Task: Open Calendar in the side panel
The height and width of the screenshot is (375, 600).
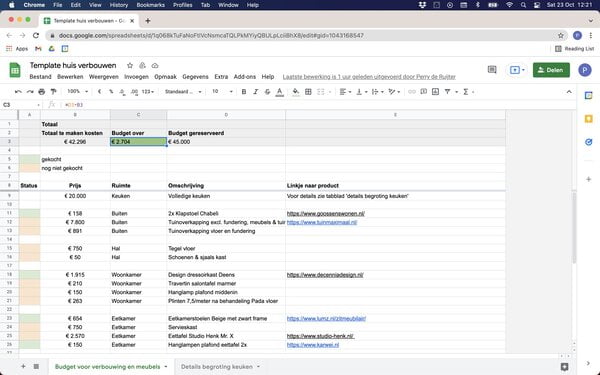Action: (589, 96)
